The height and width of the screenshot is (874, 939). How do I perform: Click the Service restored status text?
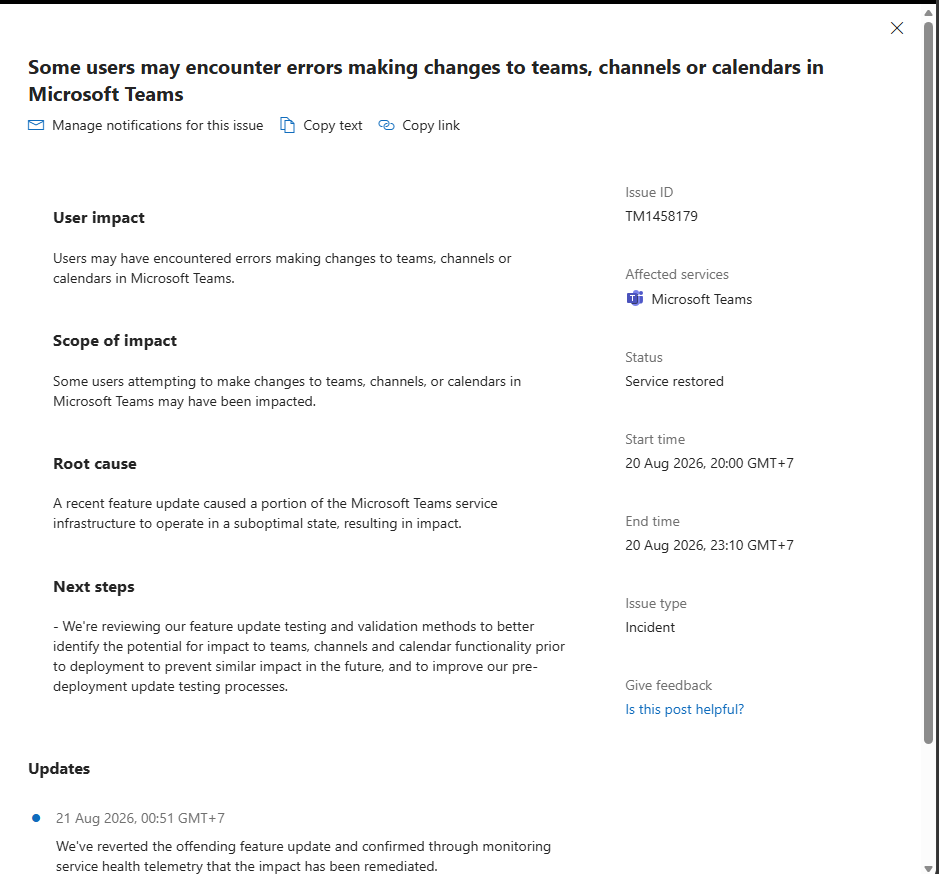coord(674,381)
